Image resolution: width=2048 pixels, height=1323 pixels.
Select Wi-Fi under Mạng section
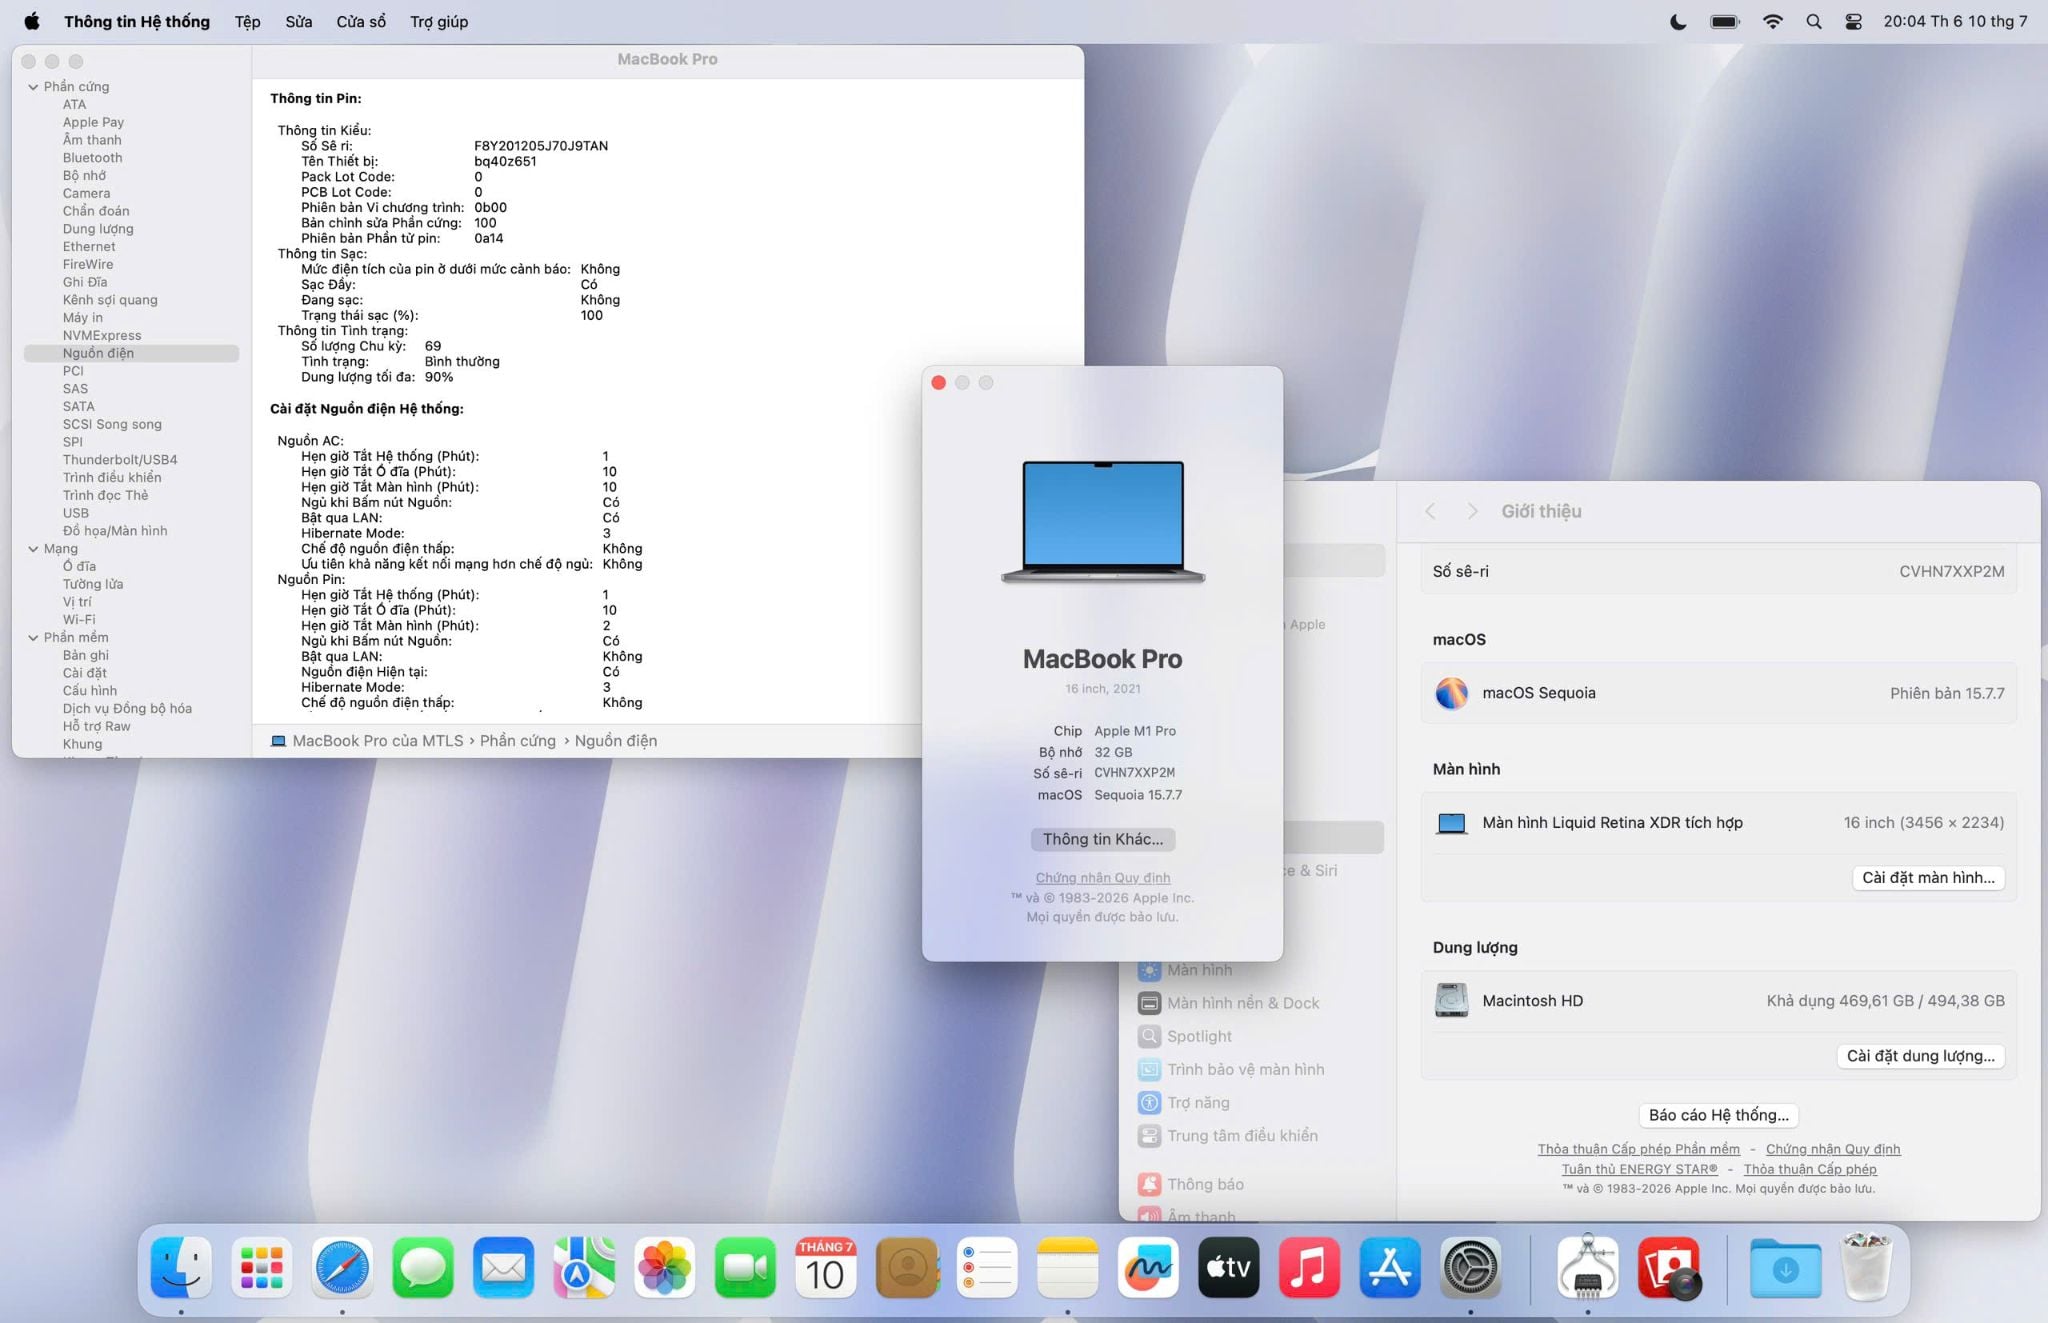coord(79,620)
